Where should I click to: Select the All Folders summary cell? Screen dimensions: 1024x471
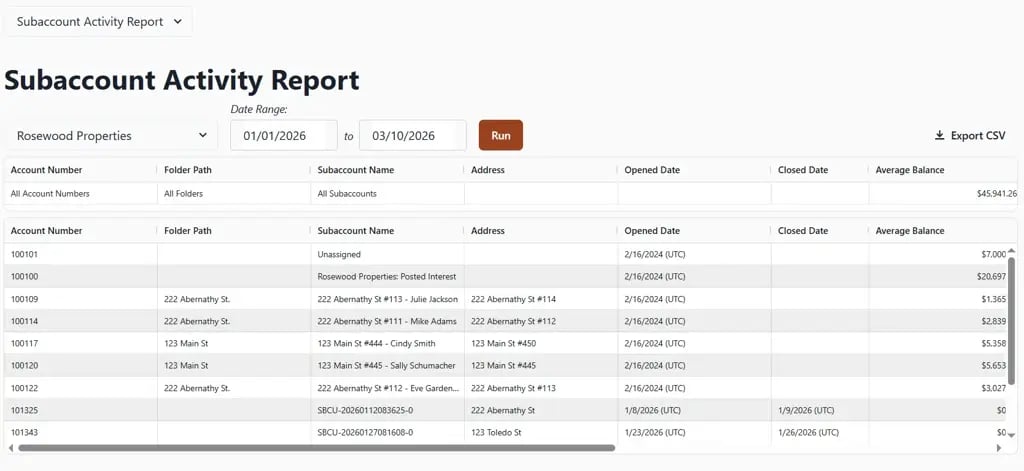coord(184,194)
